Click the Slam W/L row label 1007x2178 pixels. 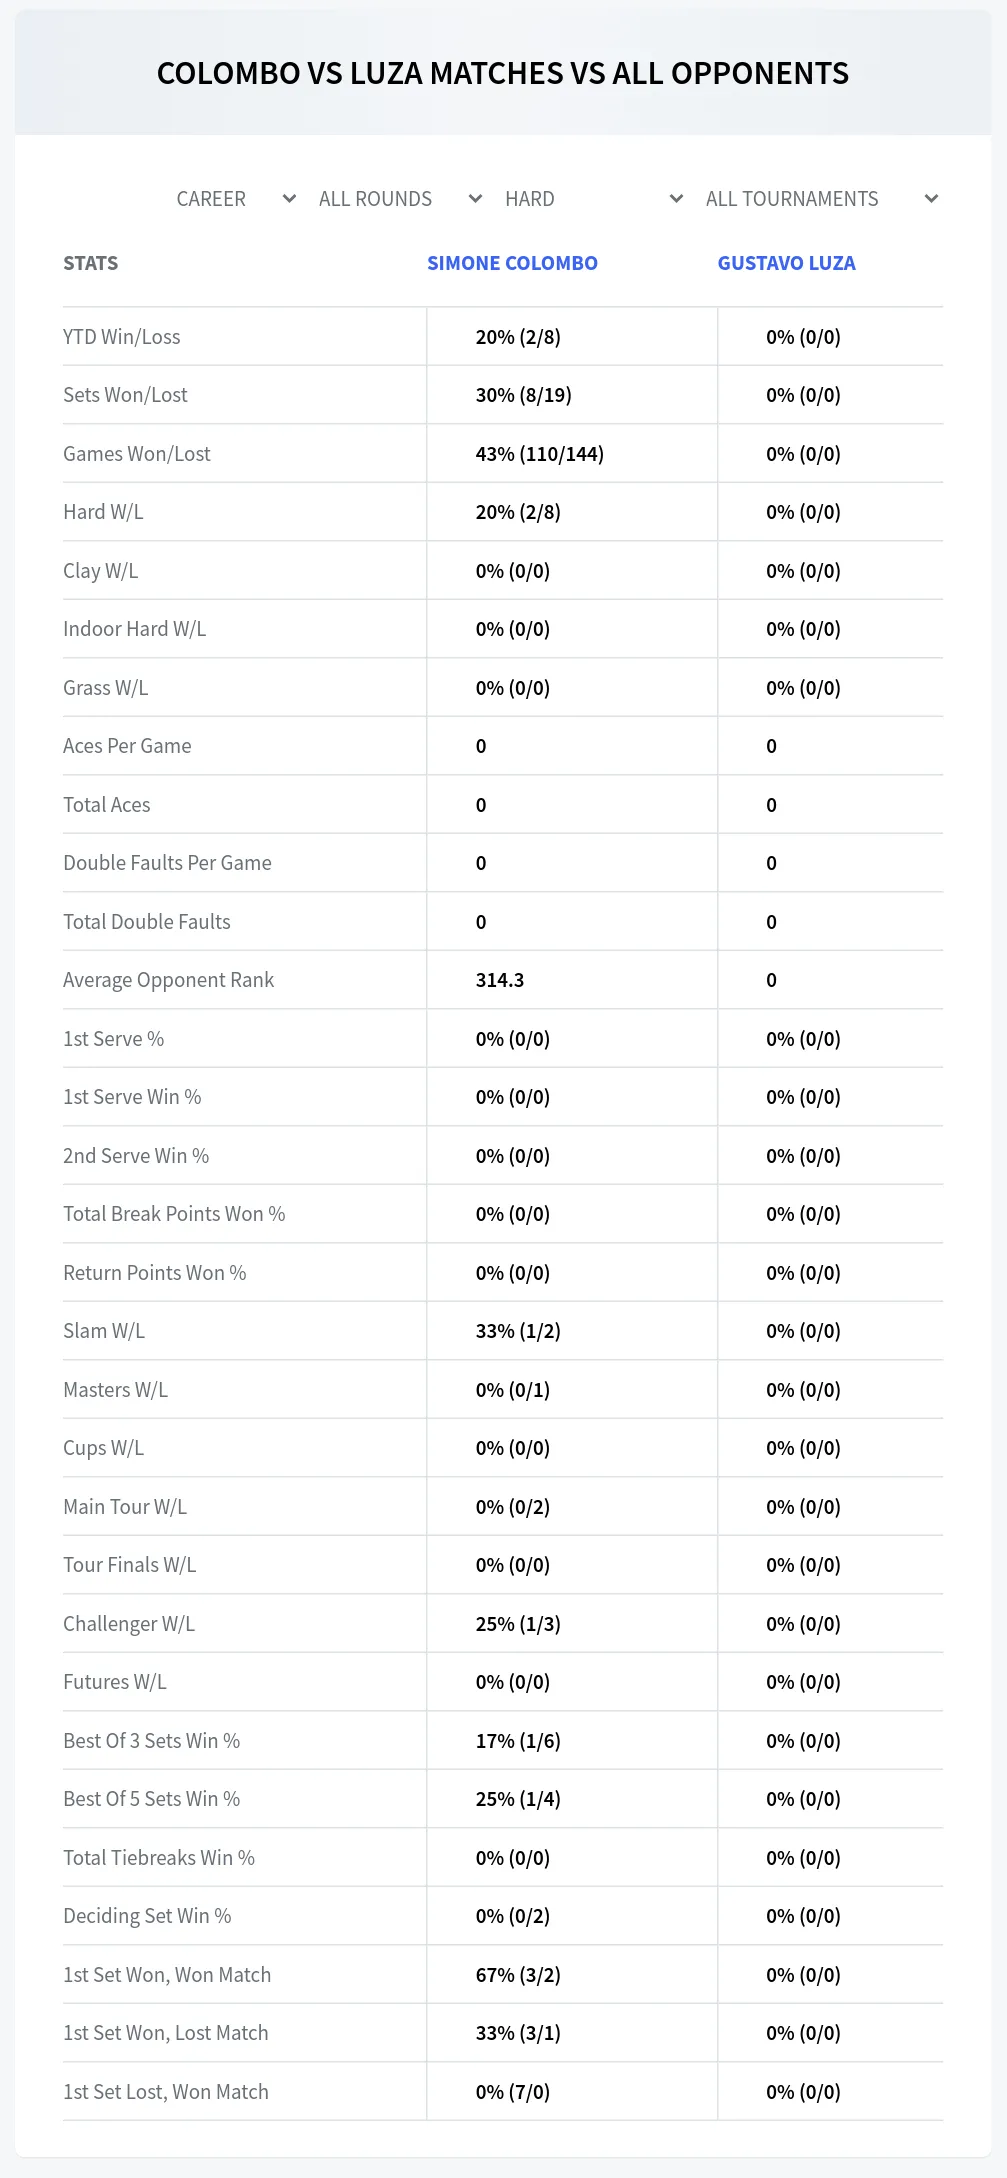coord(104,1331)
